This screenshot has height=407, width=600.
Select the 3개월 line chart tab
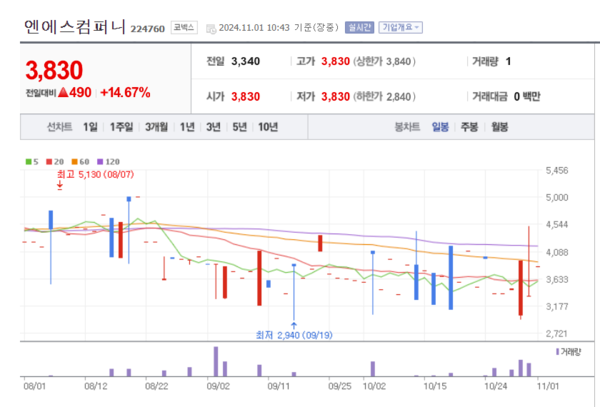[x=157, y=127]
